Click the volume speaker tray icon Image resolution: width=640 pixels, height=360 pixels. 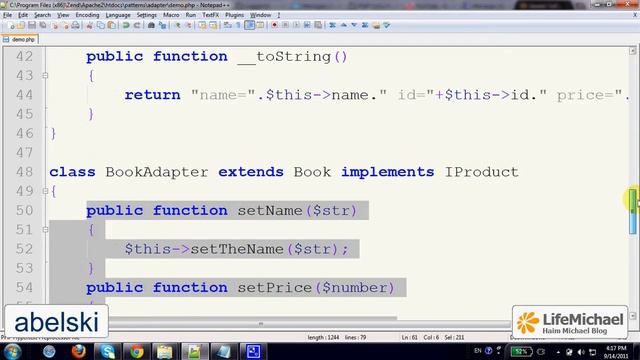(x=581, y=352)
